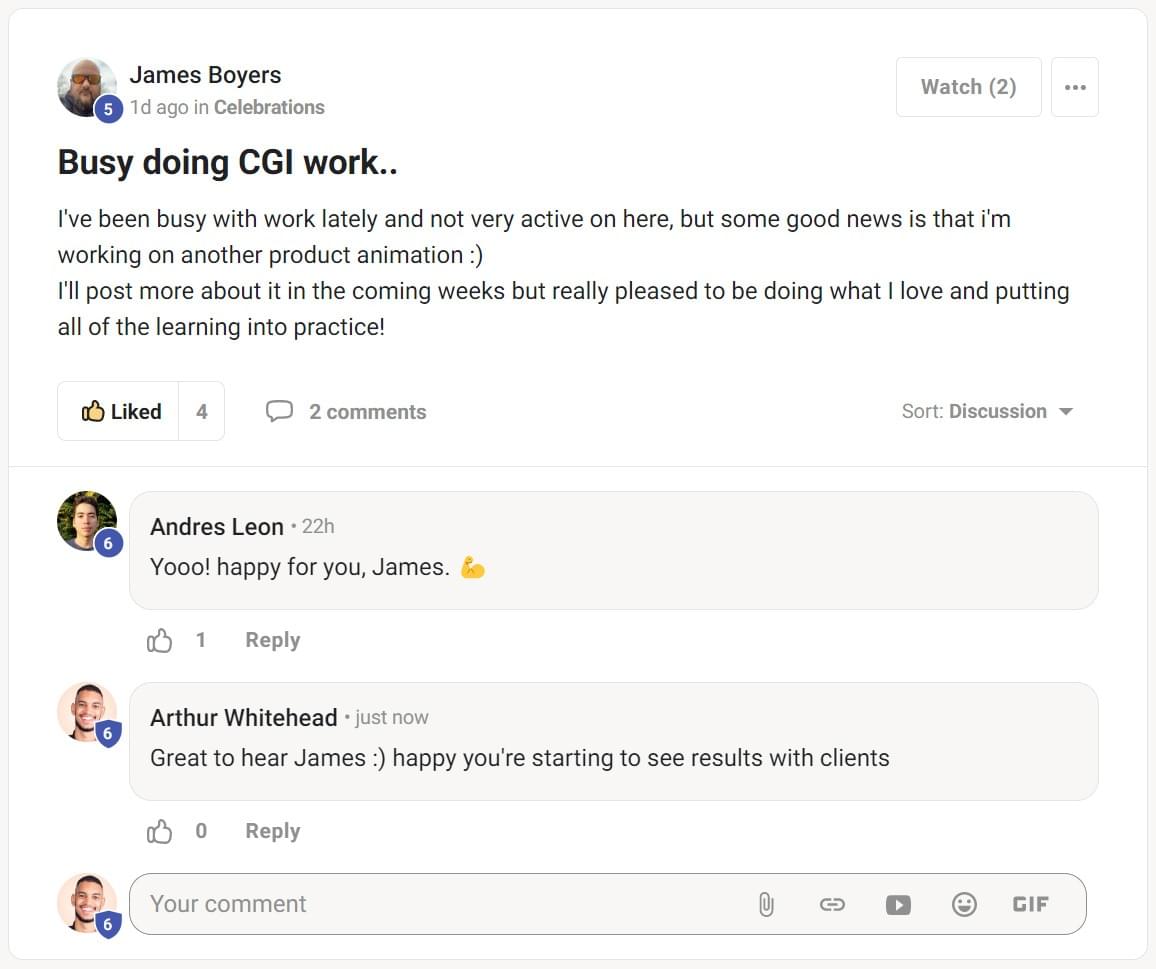Click the speech bubble comments icon
The width and height of the screenshot is (1156, 969).
(x=279, y=411)
